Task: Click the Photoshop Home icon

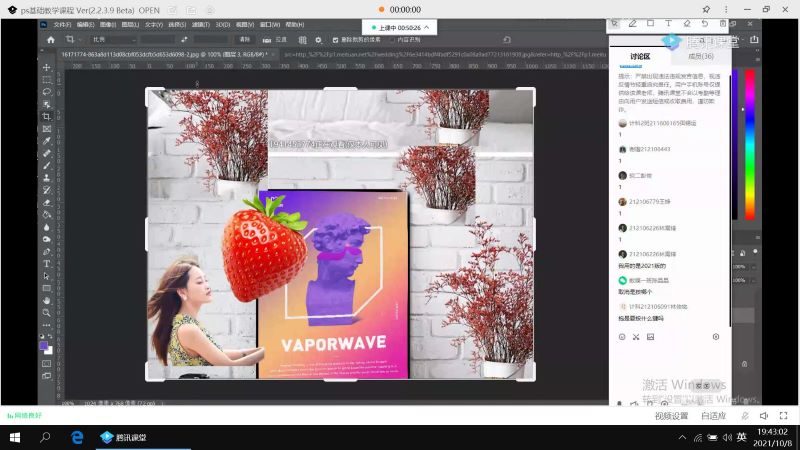Action: click(x=51, y=40)
